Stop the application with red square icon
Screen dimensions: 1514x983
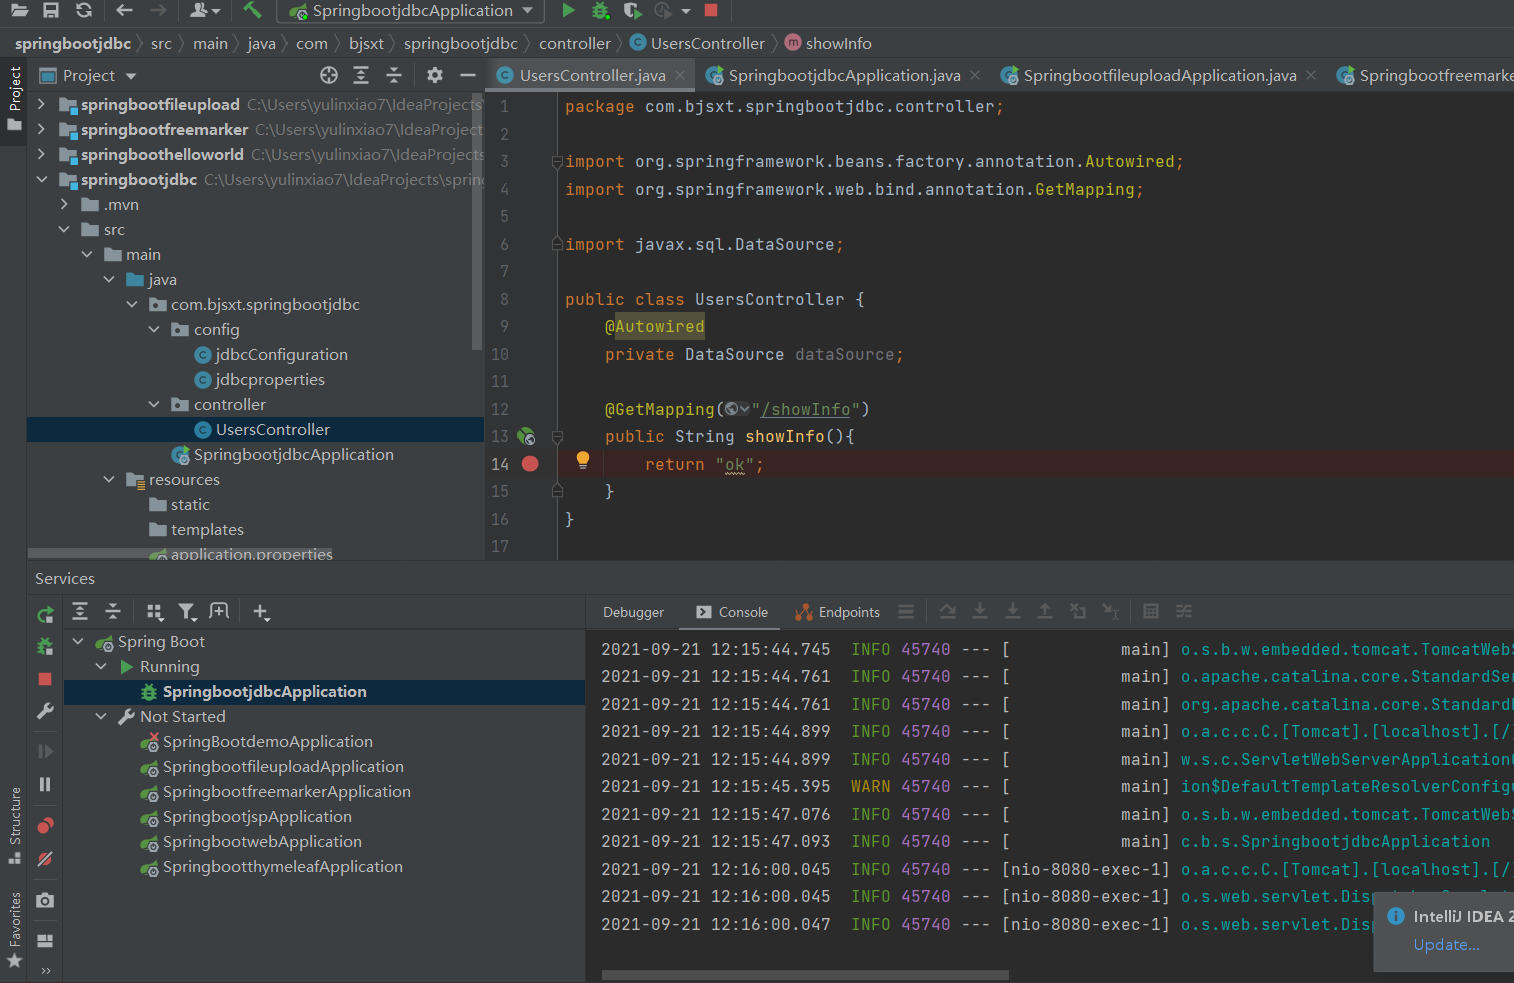pyautogui.click(x=711, y=10)
